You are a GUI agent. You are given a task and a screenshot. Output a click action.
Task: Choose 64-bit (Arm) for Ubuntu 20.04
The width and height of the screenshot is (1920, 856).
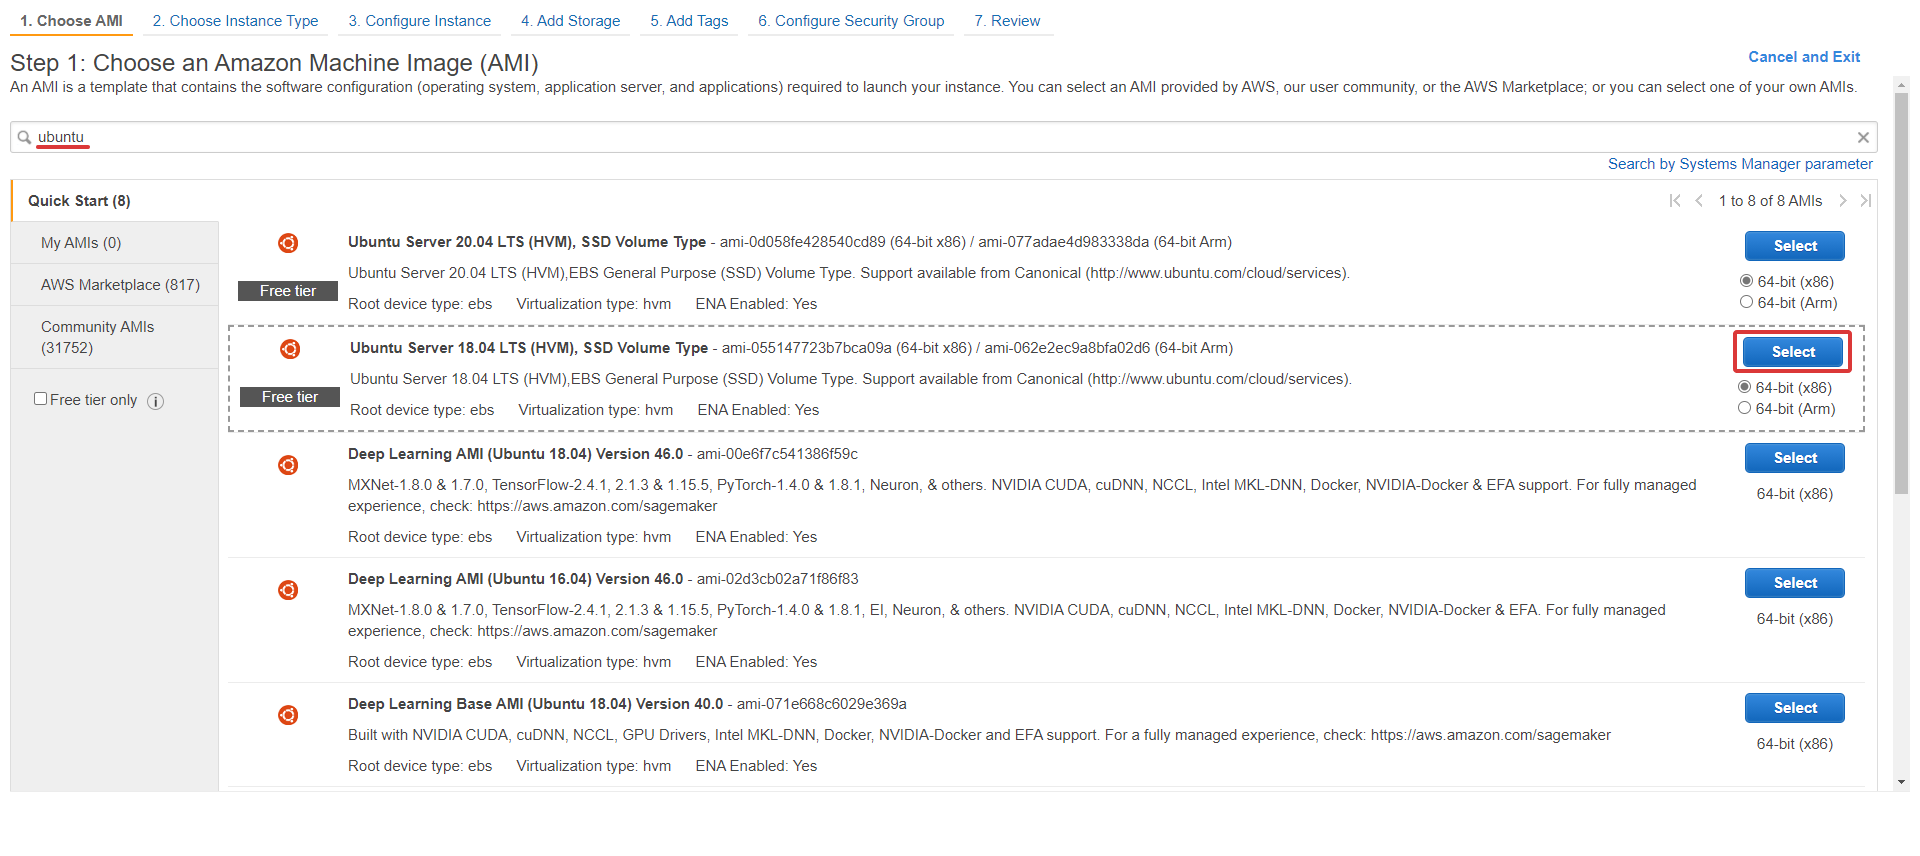click(1746, 302)
